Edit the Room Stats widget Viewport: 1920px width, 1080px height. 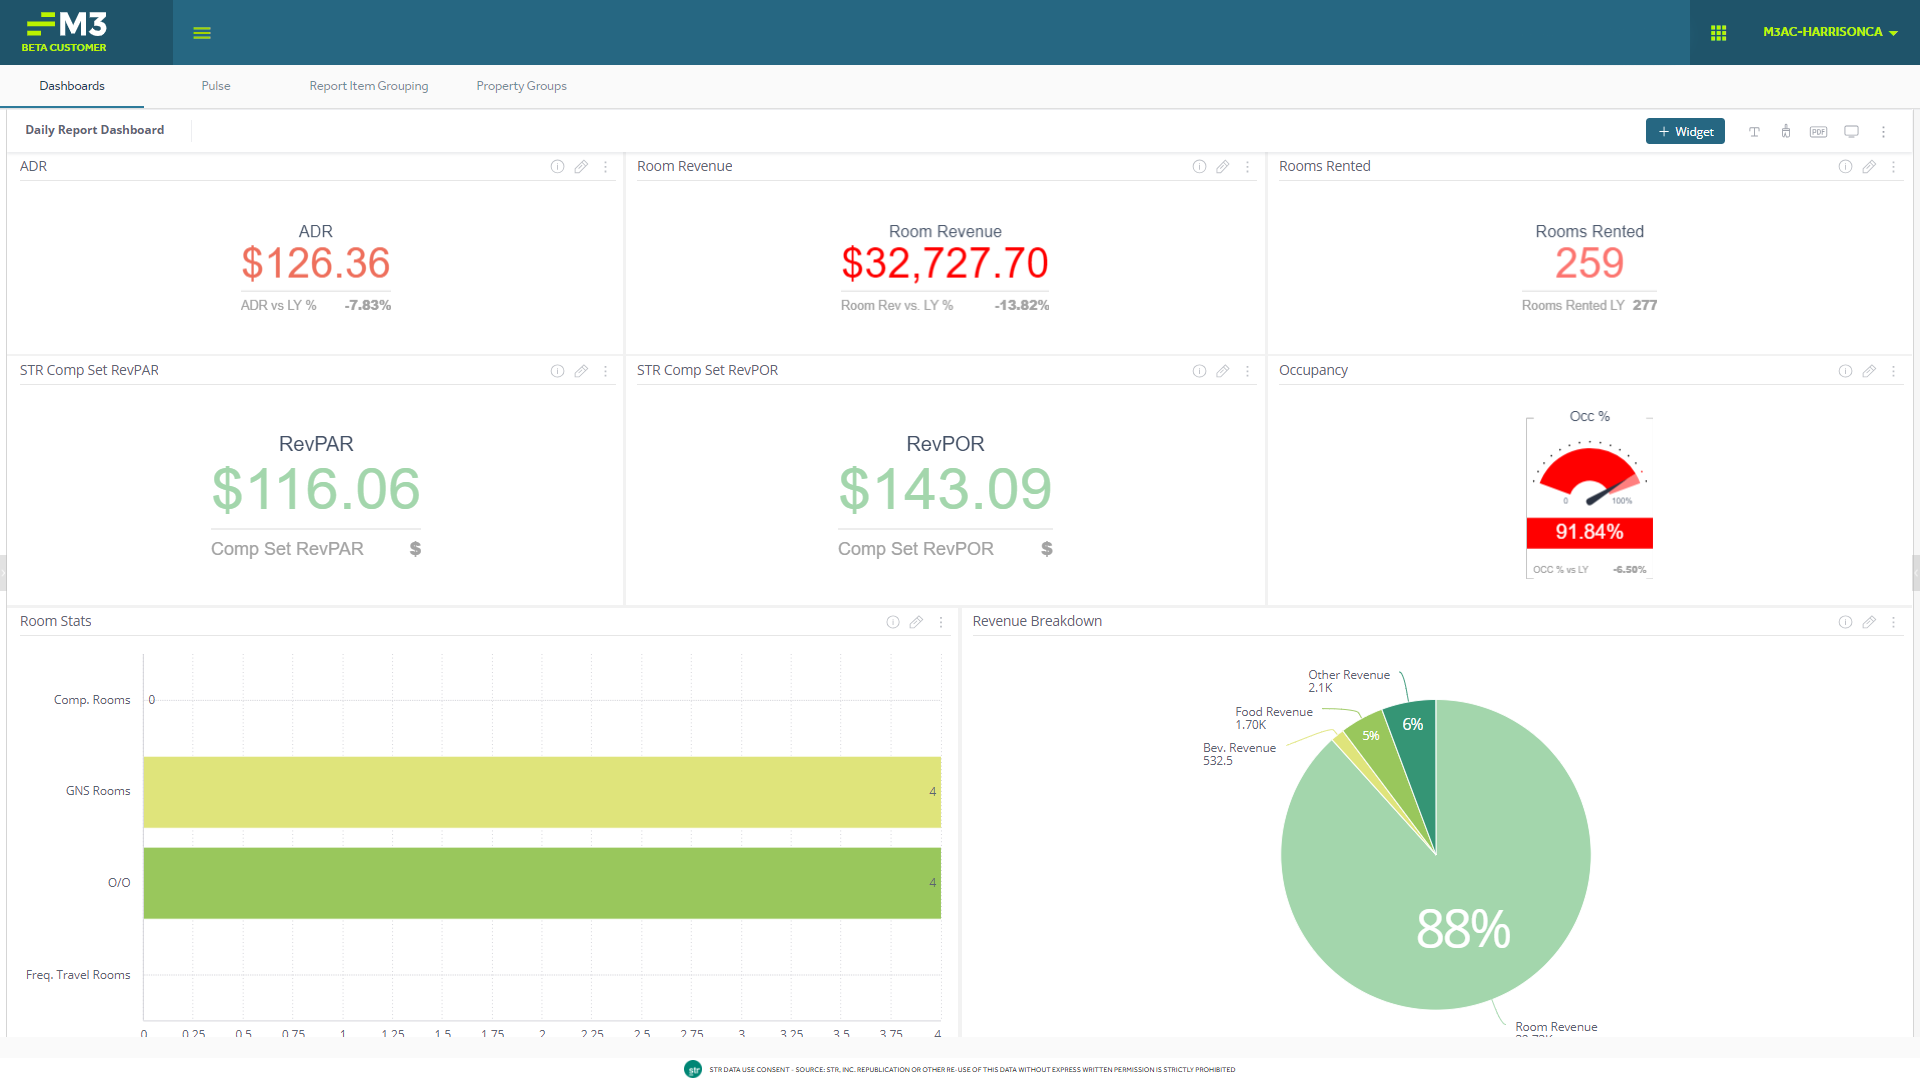pyautogui.click(x=916, y=622)
